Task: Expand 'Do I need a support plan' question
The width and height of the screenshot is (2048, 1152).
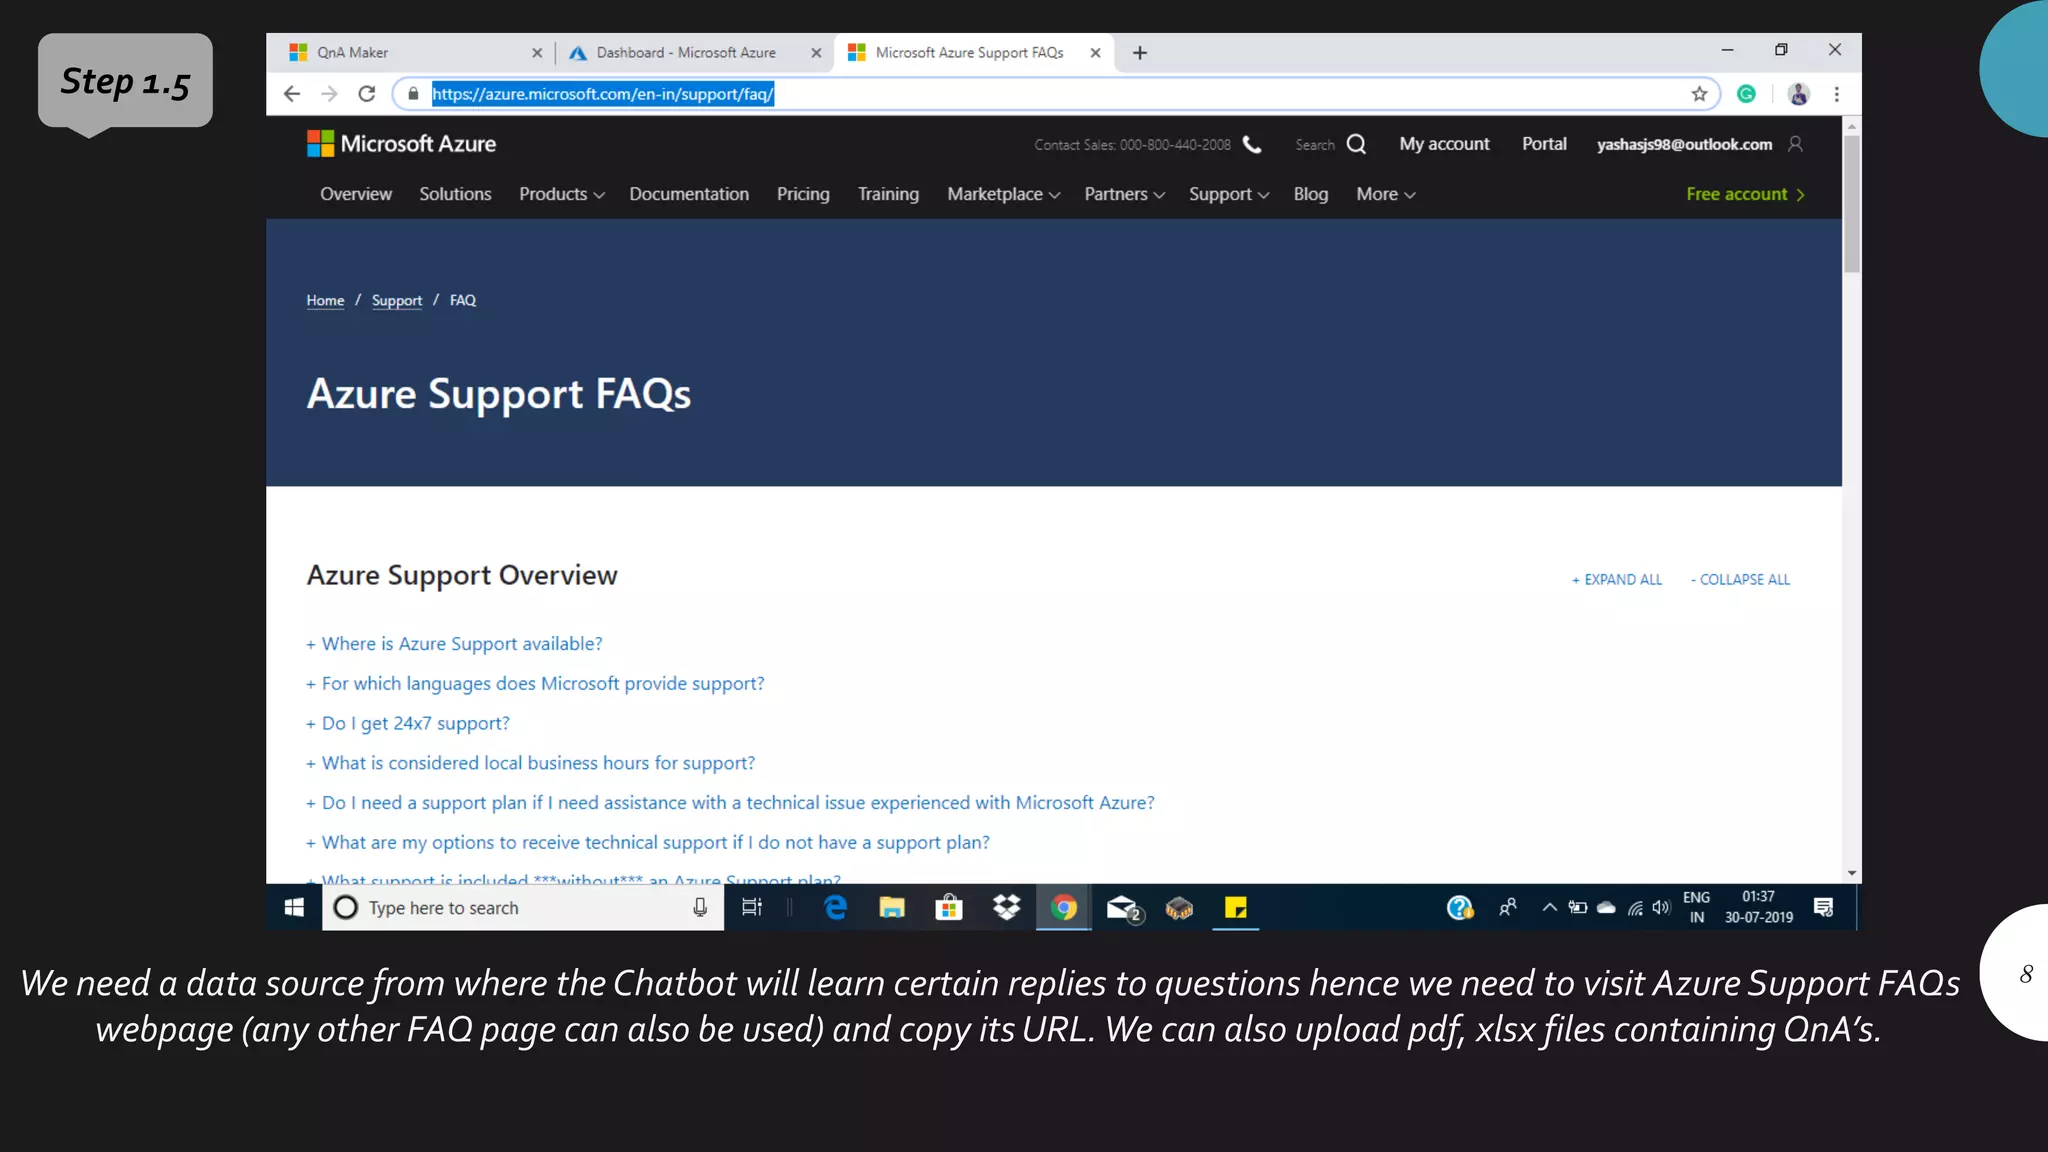Action: (x=731, y=803)
